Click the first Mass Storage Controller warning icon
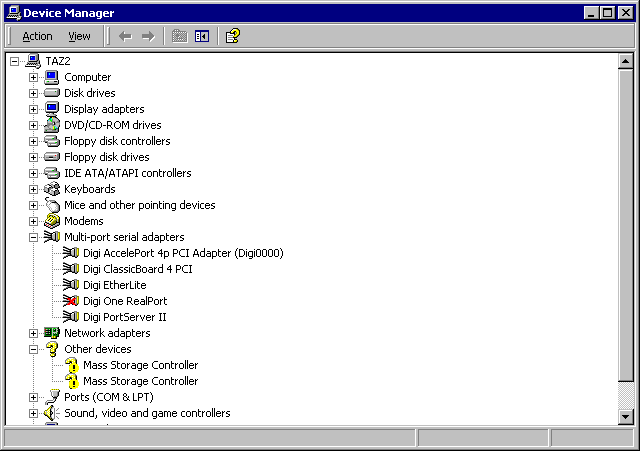The height and width of the screenshot is (451, 640). click(x=71, y=365)
